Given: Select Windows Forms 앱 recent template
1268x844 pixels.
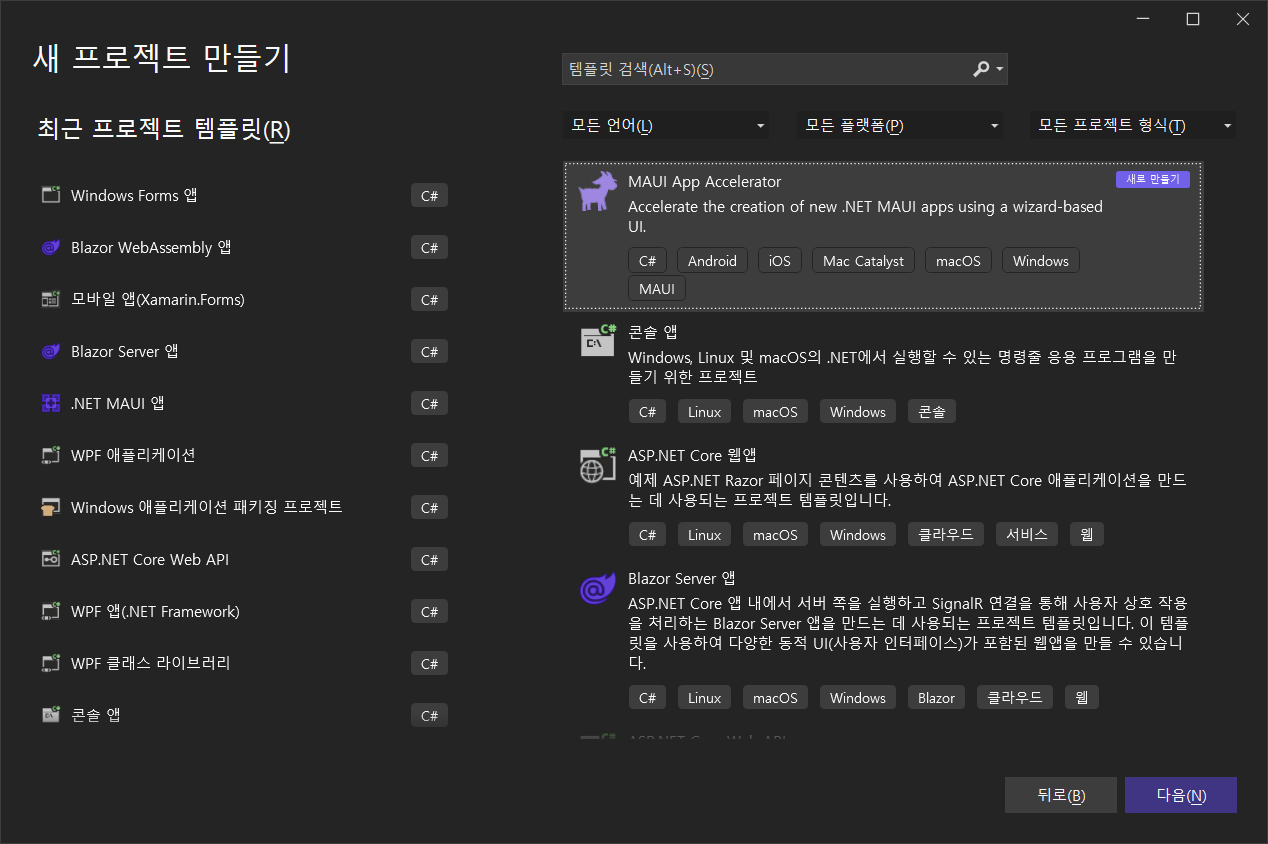Looking at the screenshot, I should (244, 195).
